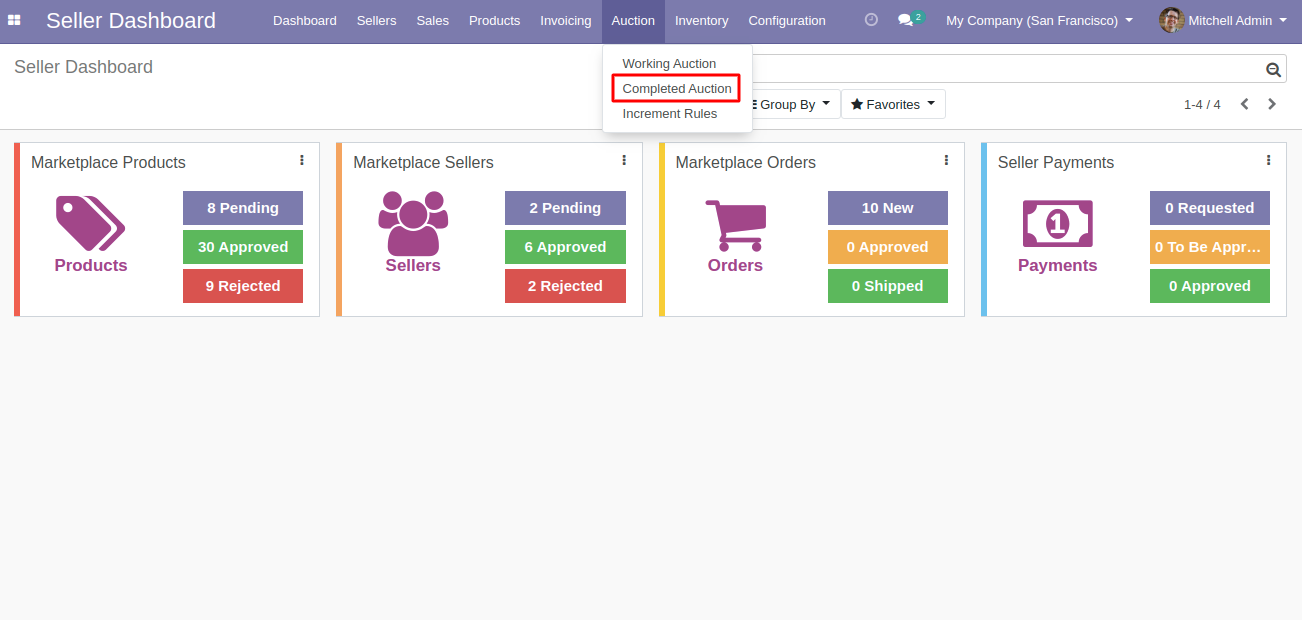Click Marketplace Orders card title
The width and height of the screenshot is (1302, 620).
point(746,162)
